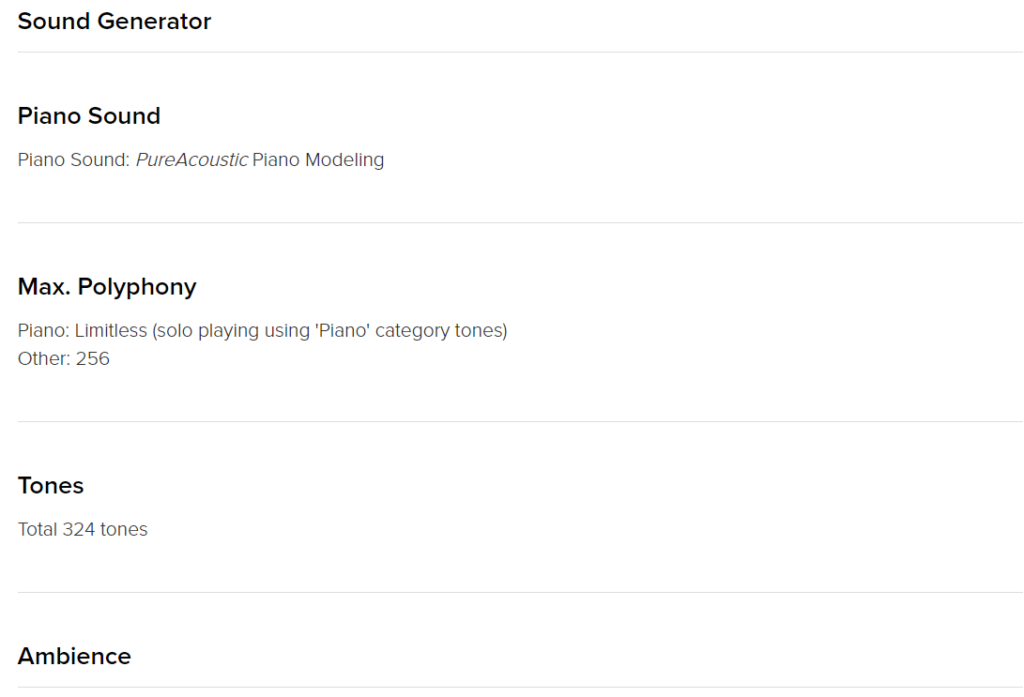Select the Max. Polyphony heading
The height and width of the screenshot is (697, 1024).
click(x=107, y=287)
